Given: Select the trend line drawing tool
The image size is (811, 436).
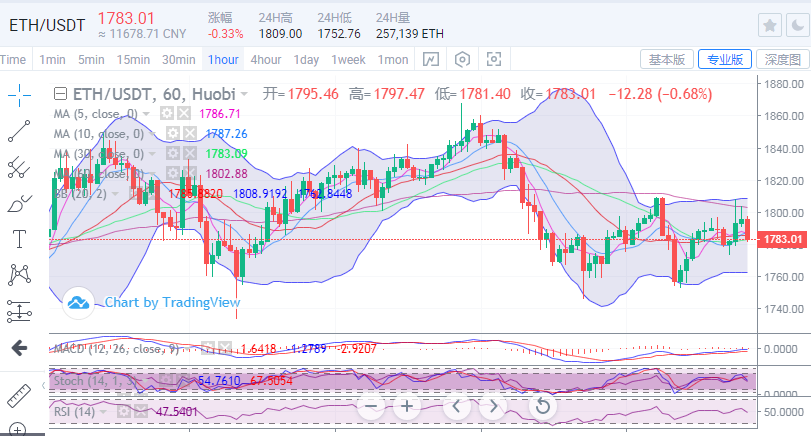Looking at the screenshot, I should (19, 131).
